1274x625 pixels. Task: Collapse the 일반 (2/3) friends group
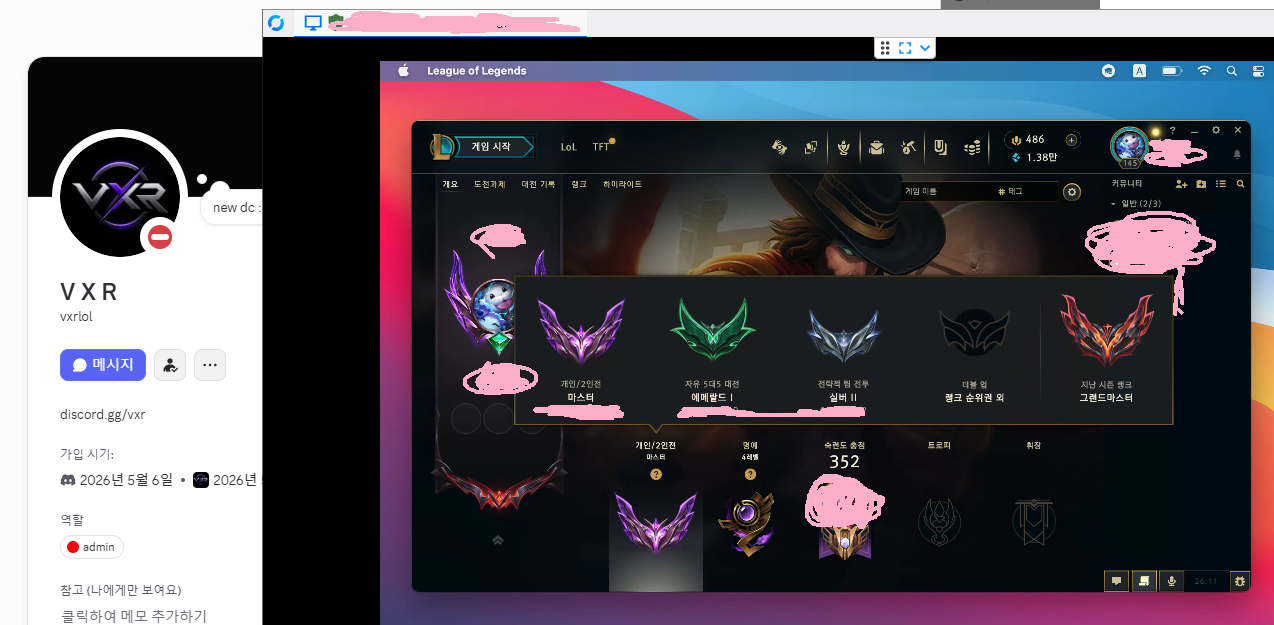tap(1137, 204)
